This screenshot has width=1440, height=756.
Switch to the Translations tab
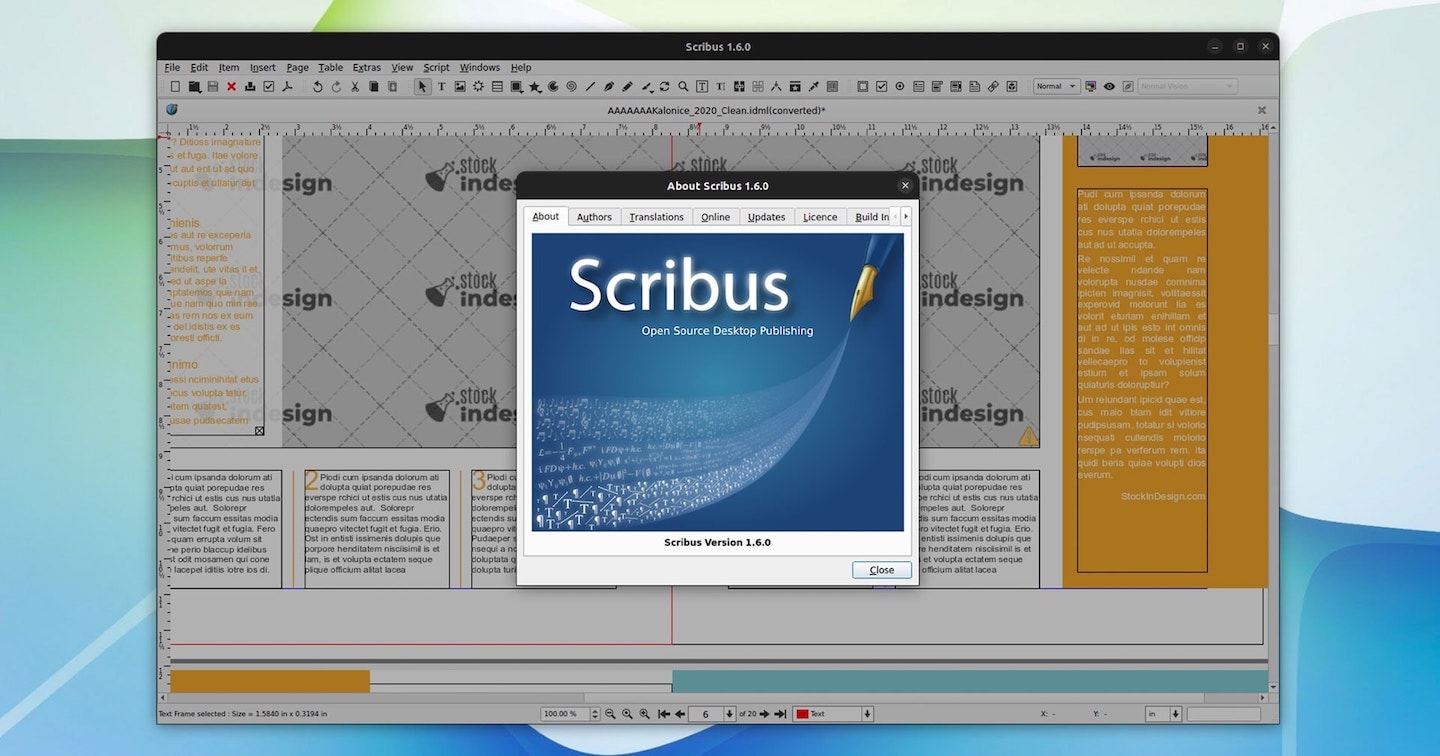(656, 217)
